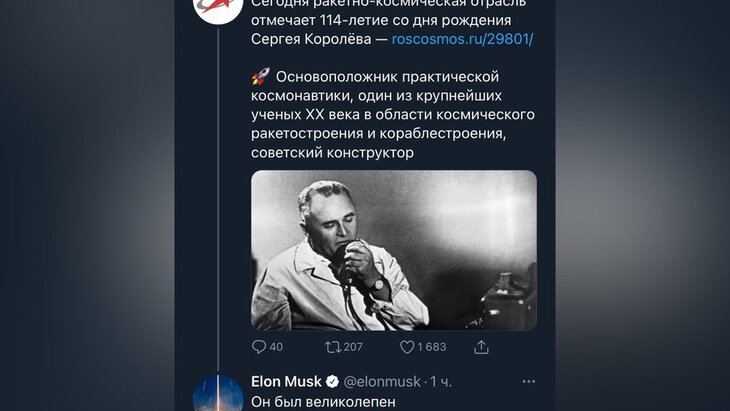
Task: Click the 207 retweets count
Action: point(350,347)
